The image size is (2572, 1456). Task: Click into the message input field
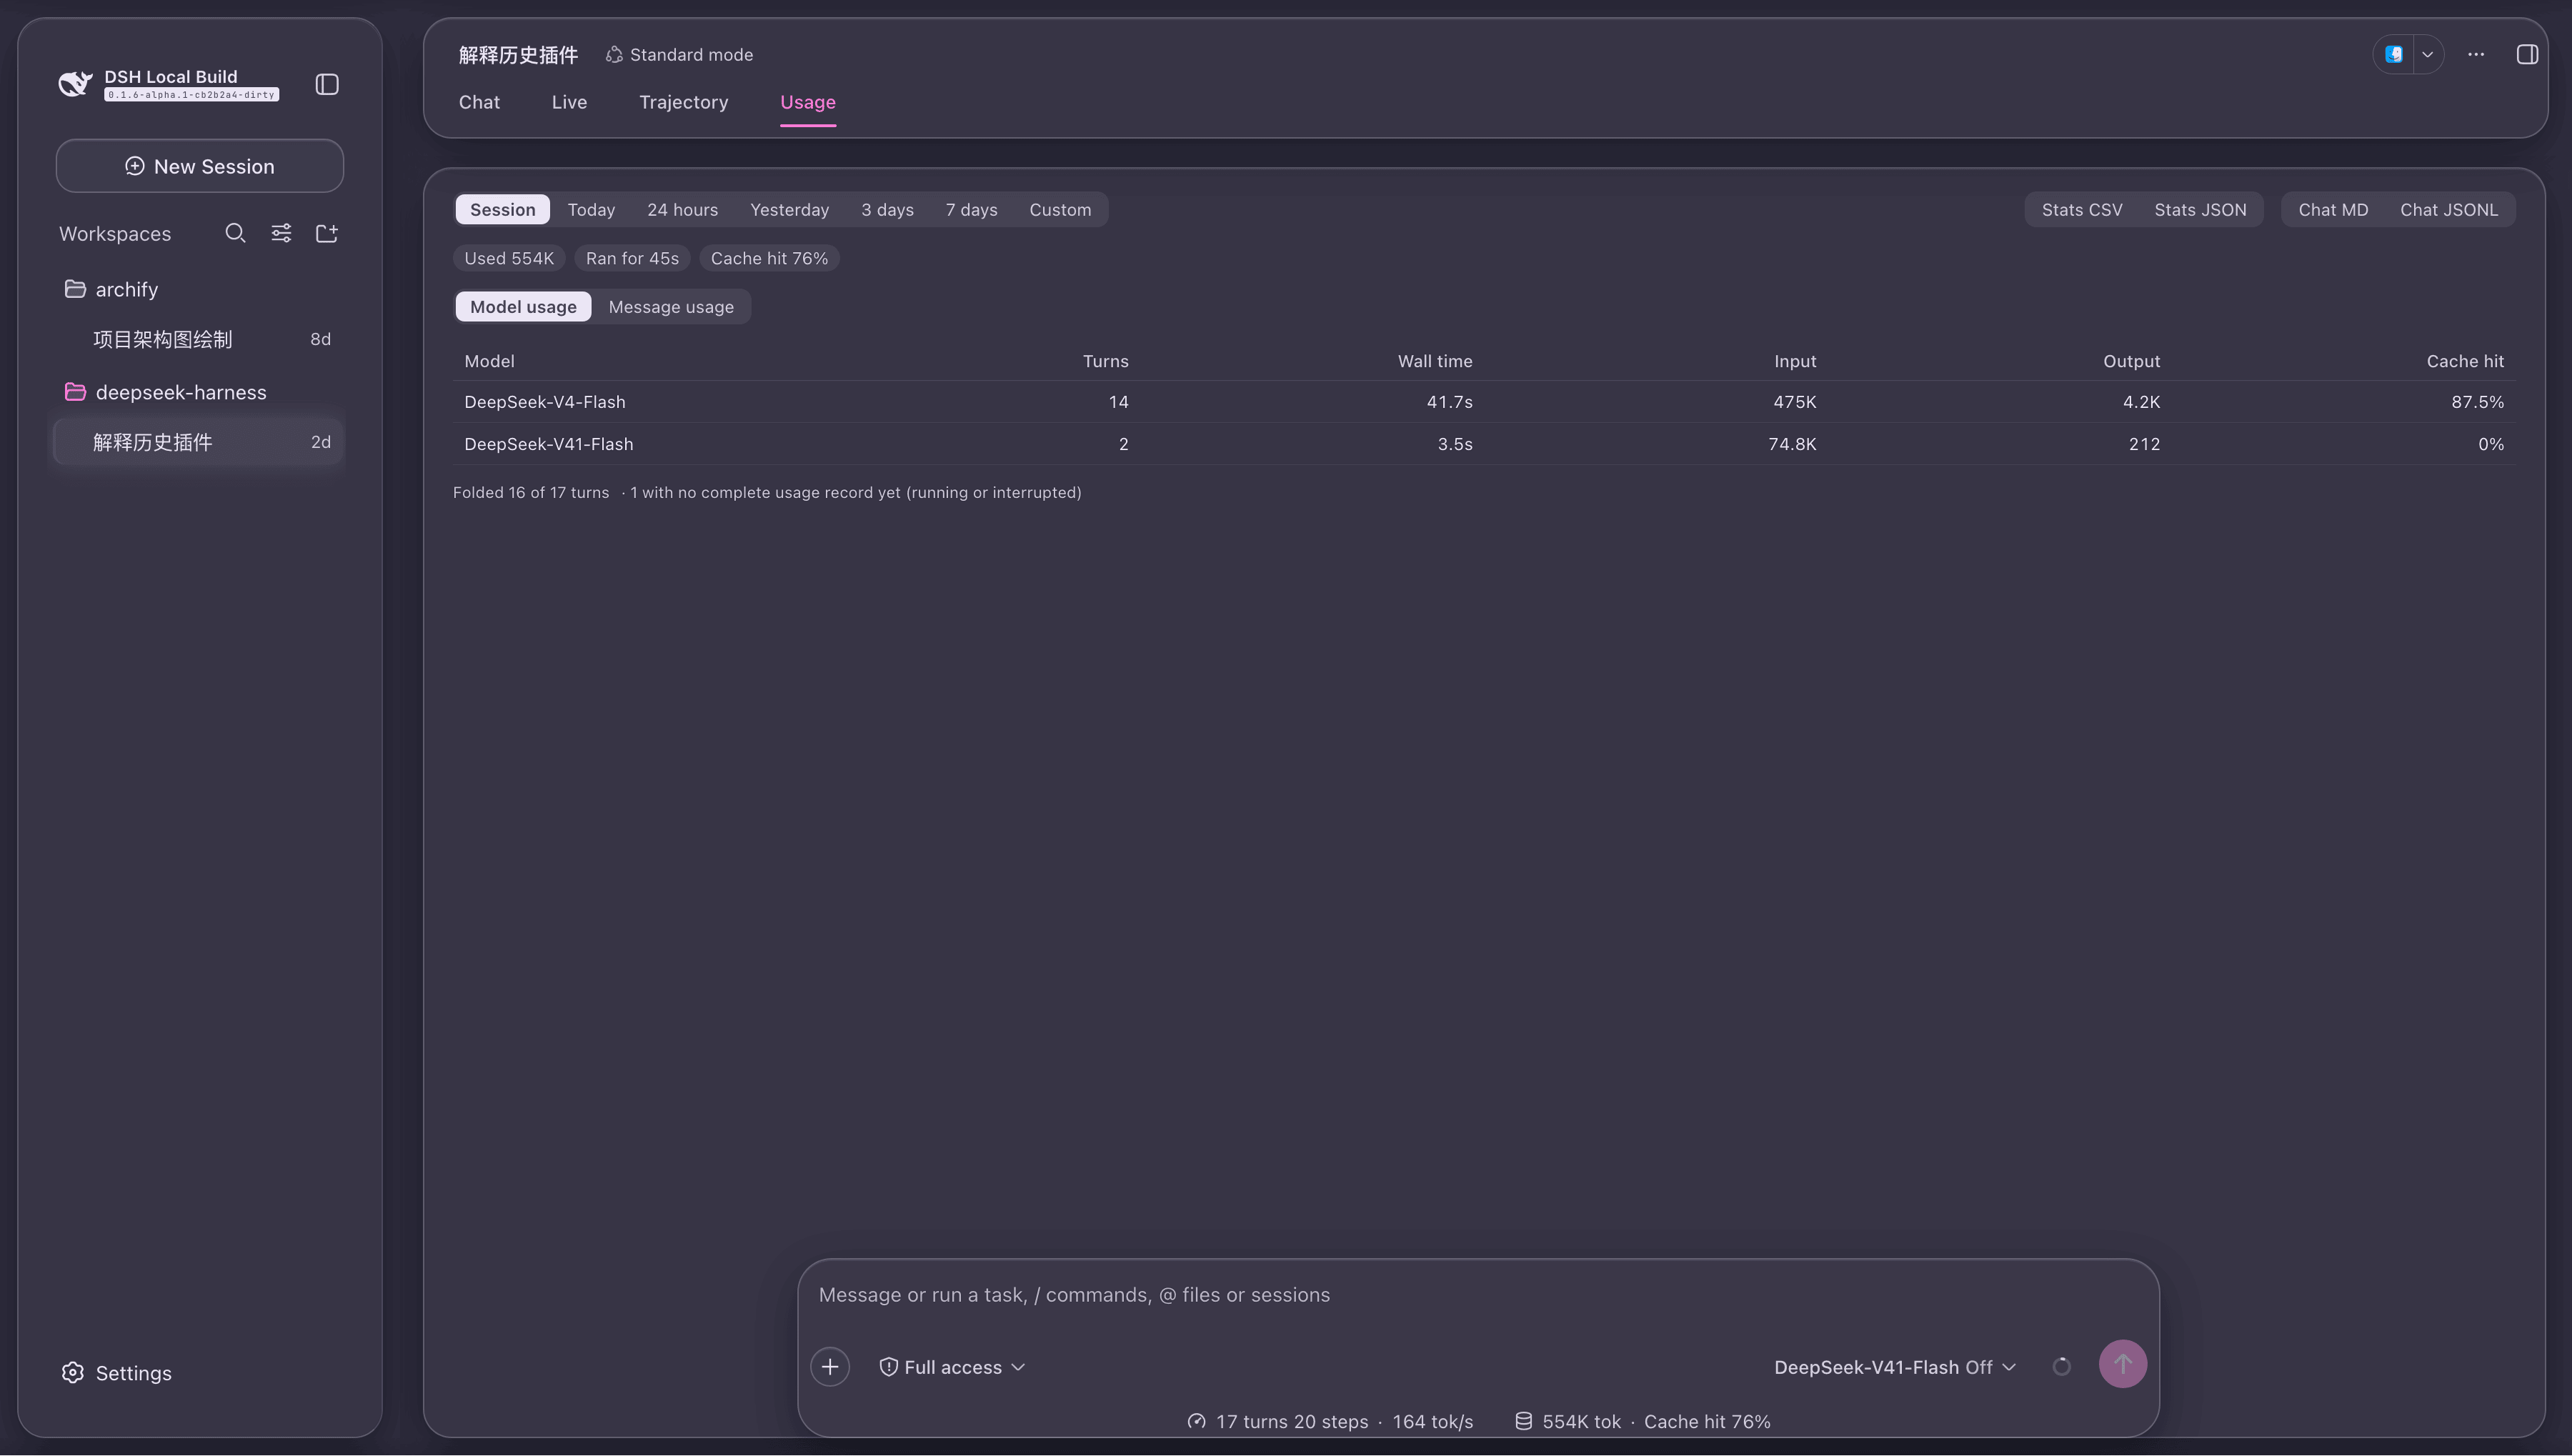pos(1478,1294)
